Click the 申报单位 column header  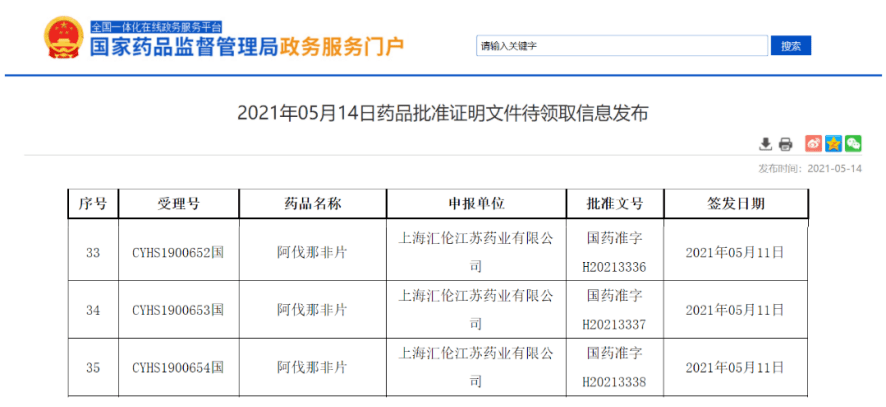pos(476,204)
